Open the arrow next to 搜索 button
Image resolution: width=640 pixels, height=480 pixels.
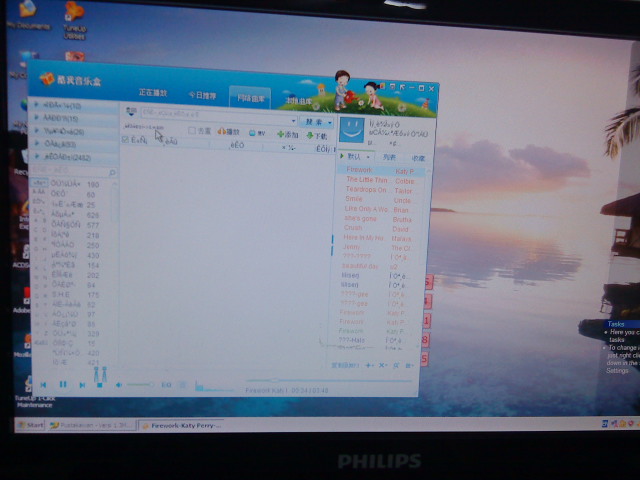pyautogui.click(x=330, y=123)
